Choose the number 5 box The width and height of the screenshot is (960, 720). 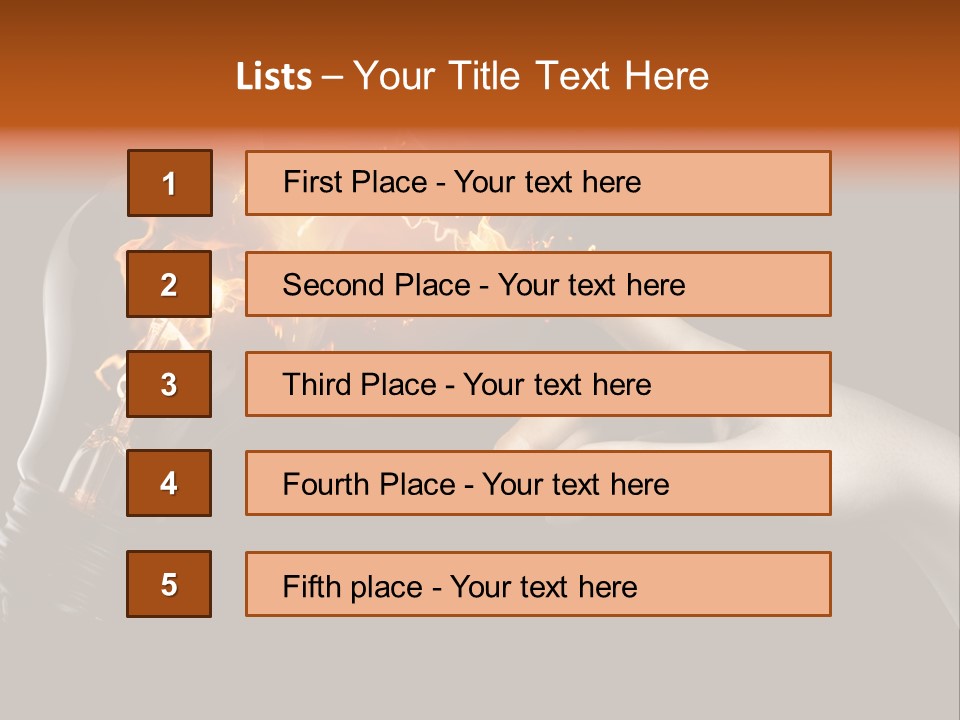(x=169, y=583)
